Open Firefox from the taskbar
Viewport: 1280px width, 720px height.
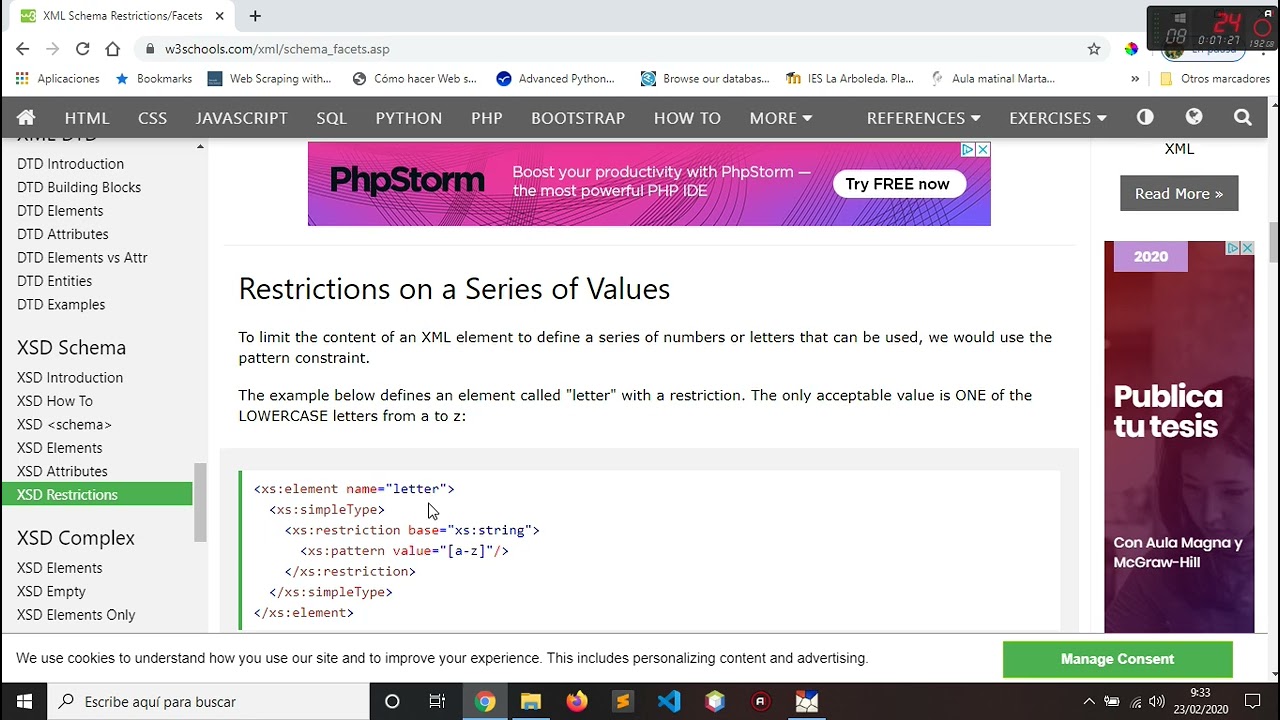(576, 701)
